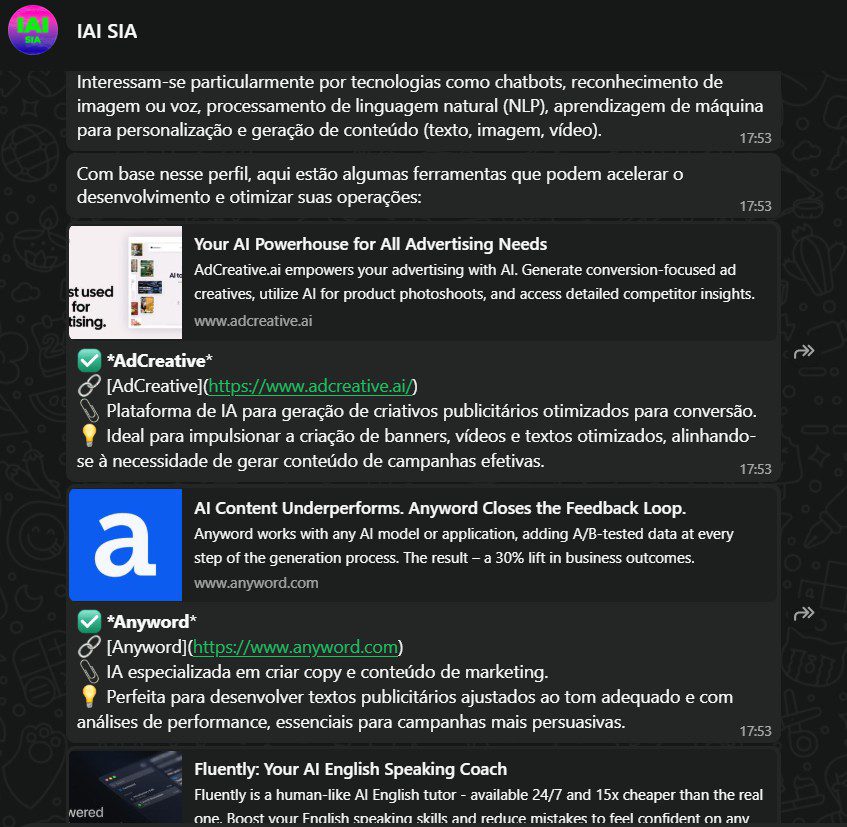Forward the Anyword message using arrow icon

804,614
